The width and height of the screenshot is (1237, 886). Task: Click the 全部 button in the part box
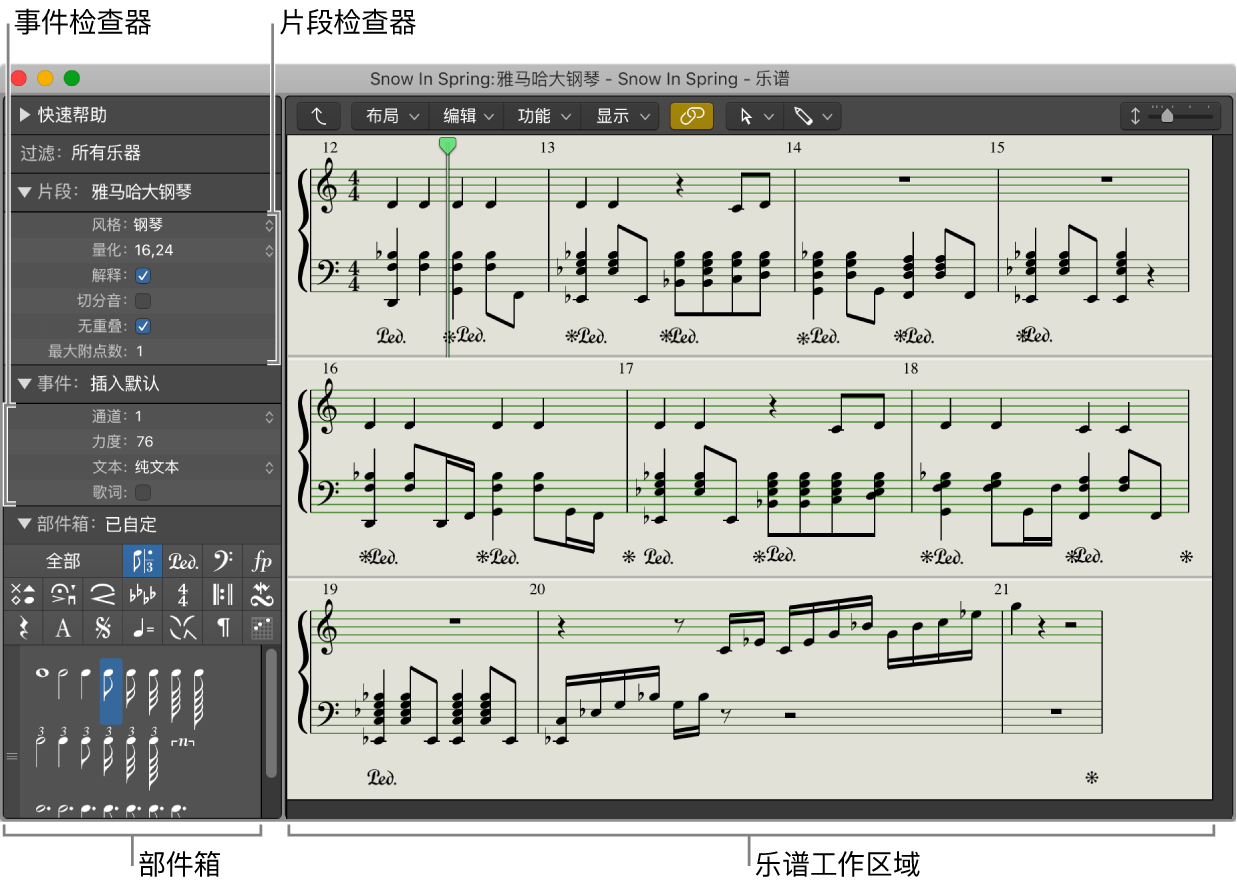tap(63, 561)
